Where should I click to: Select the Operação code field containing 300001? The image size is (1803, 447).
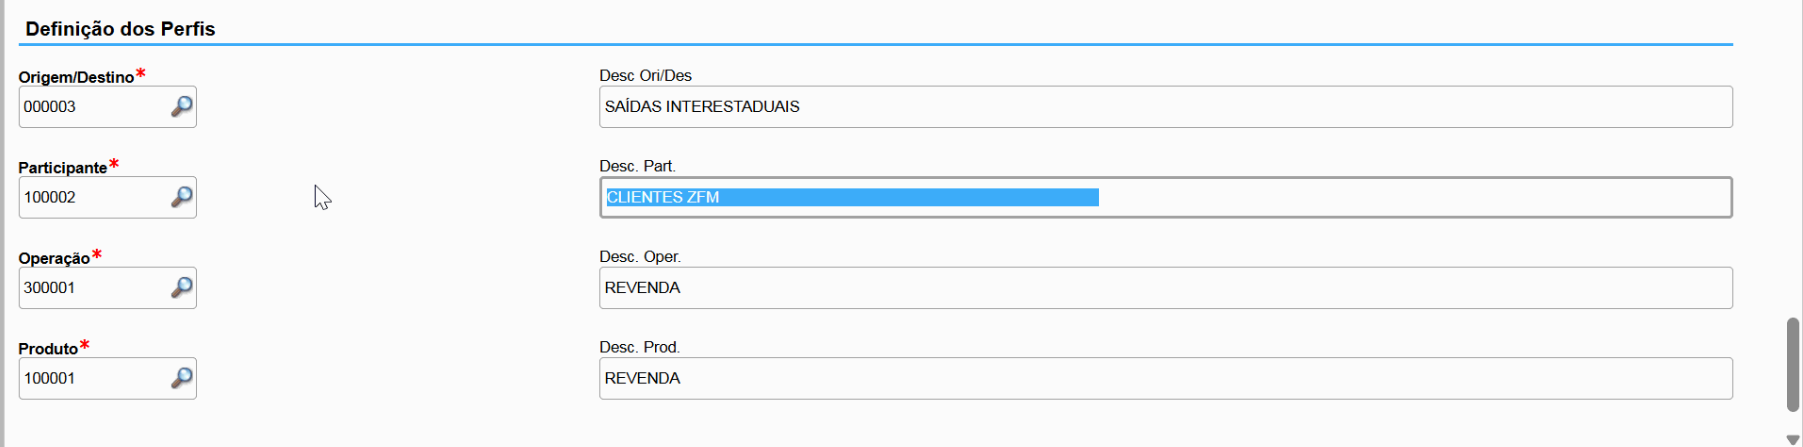[x=90, y=288]
